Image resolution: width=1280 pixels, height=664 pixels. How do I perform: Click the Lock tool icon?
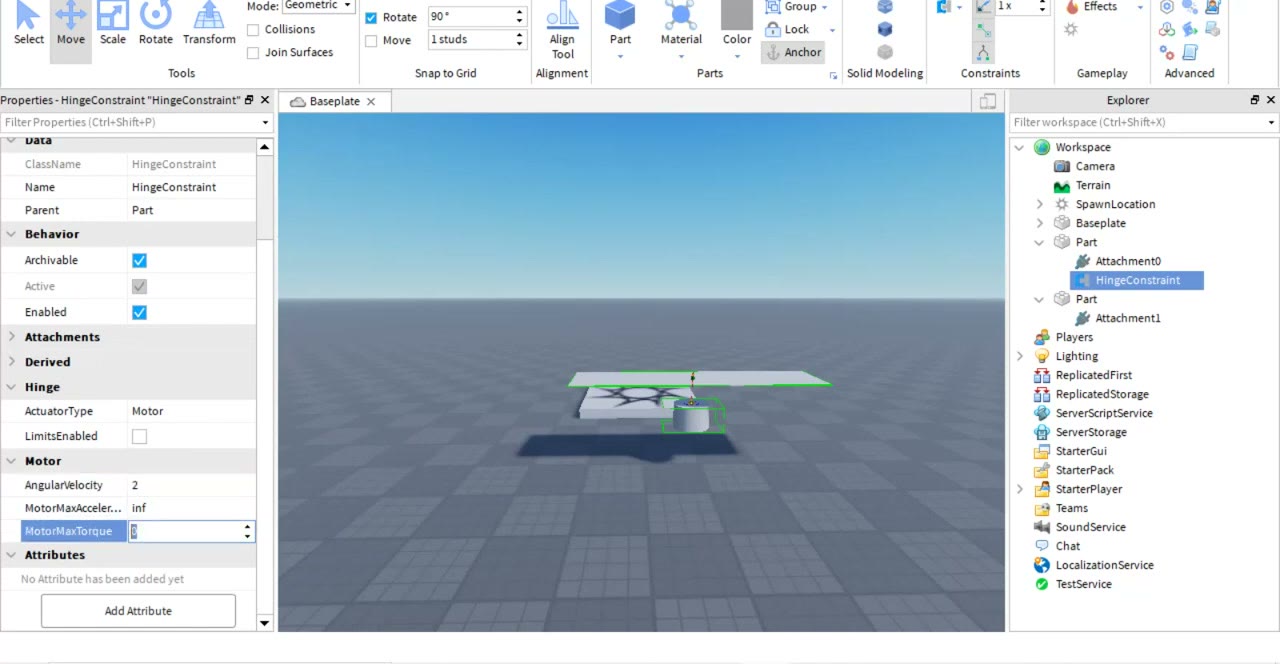[773, 29]
